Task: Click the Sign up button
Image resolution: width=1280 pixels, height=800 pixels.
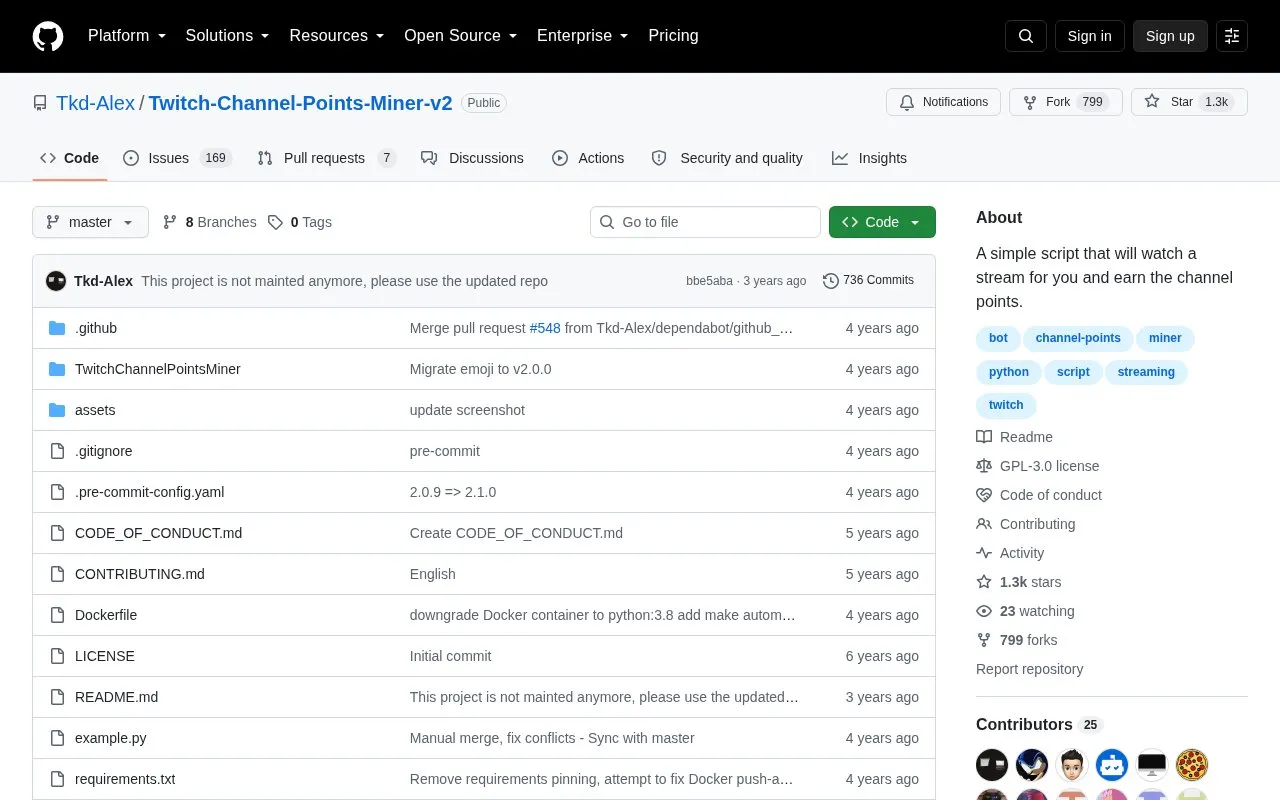Action: 1170,36
